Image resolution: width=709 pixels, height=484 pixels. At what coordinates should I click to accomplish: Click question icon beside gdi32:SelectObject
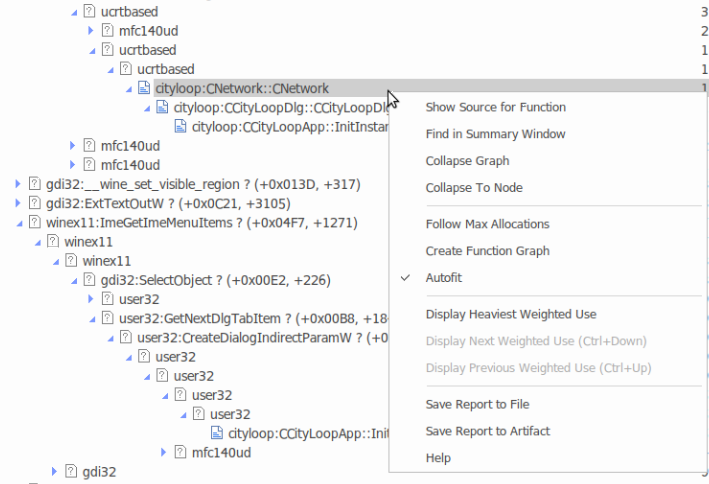[x=90, y=280]
